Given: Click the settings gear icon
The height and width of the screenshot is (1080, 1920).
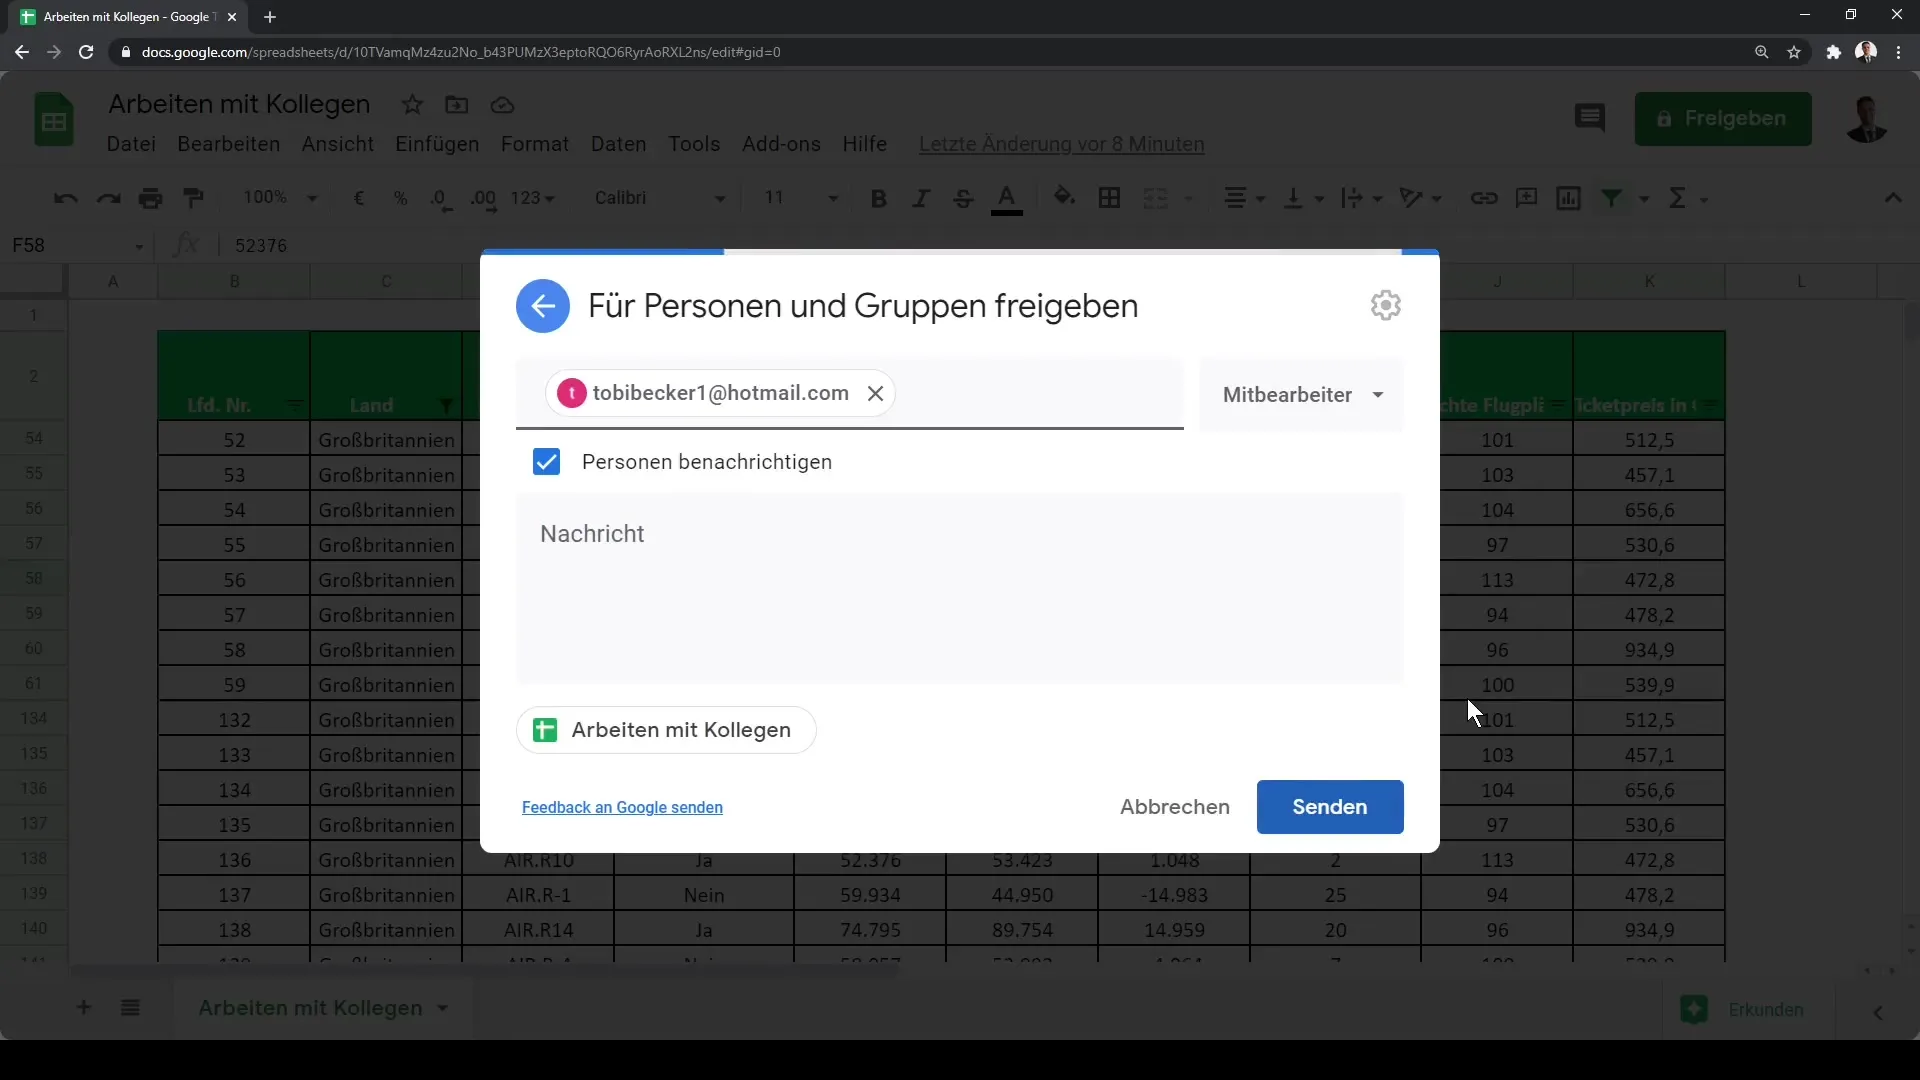Looking at the screenshot, I should click(x=1386, y=306).
